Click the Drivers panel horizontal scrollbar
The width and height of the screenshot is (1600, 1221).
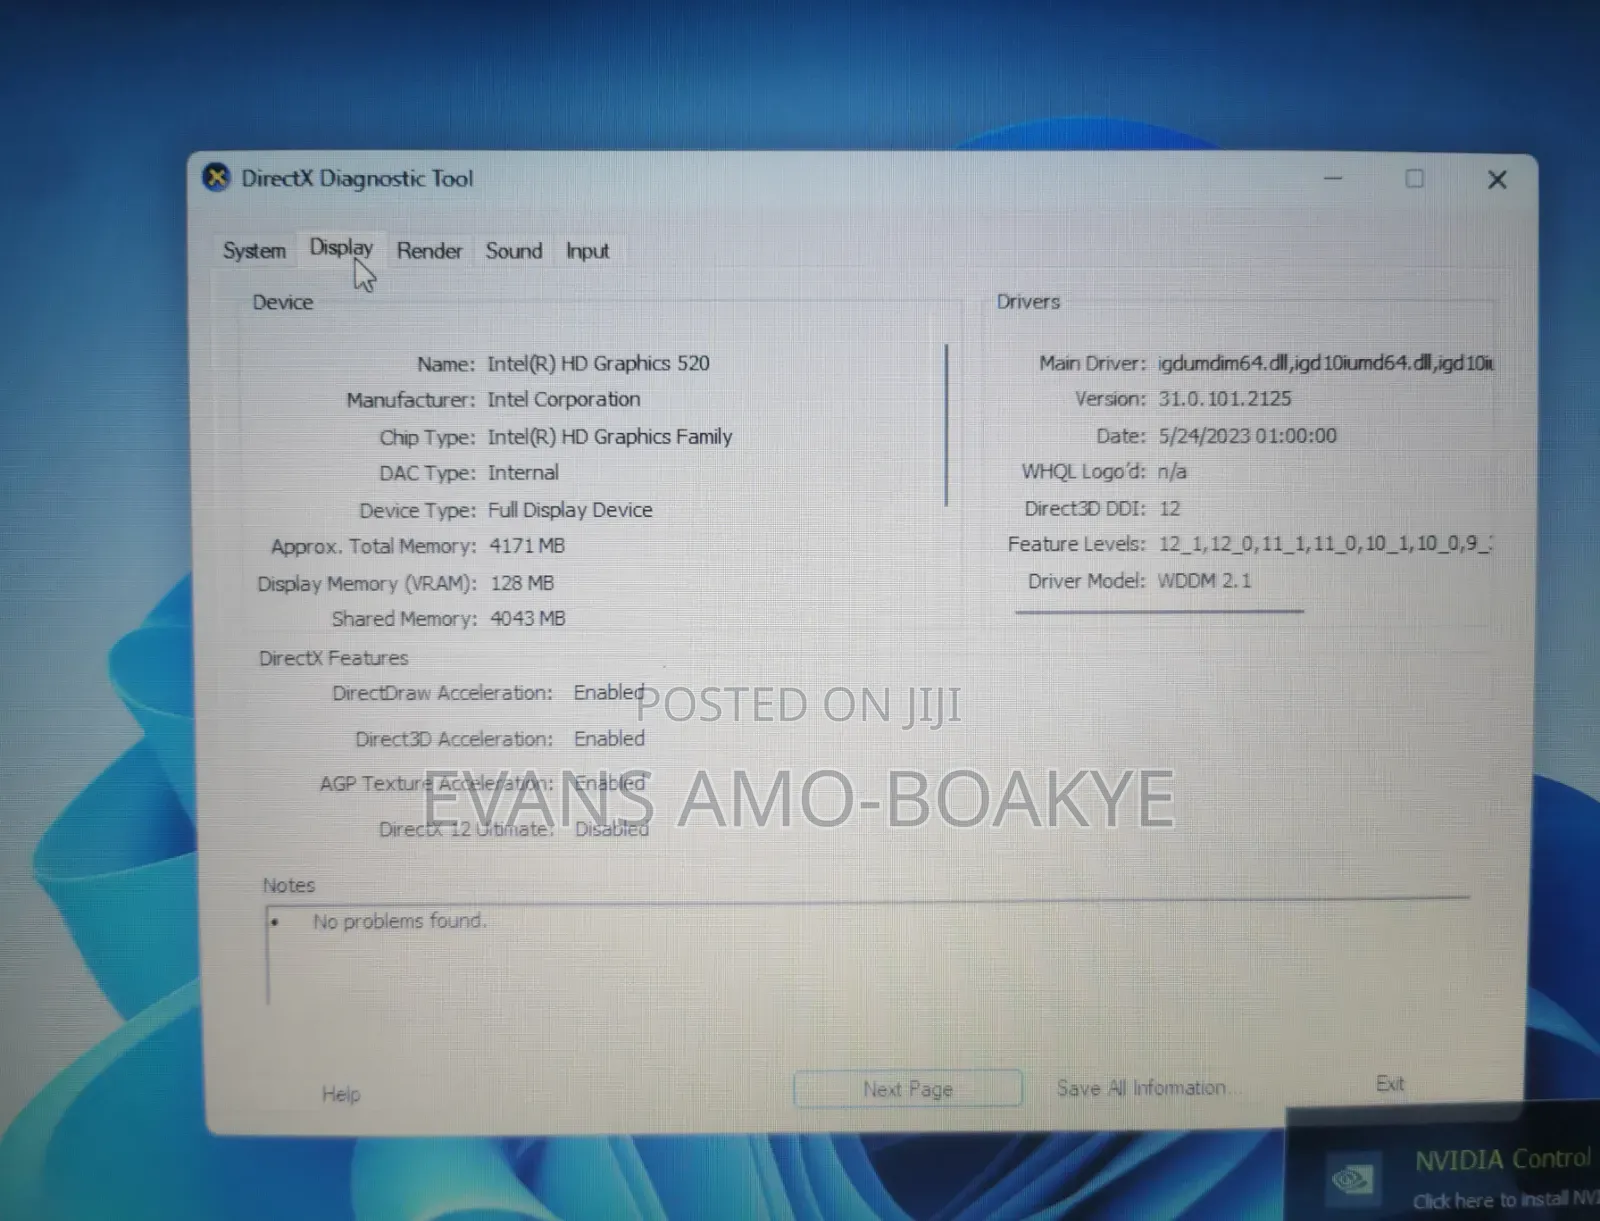(1159, 610)
